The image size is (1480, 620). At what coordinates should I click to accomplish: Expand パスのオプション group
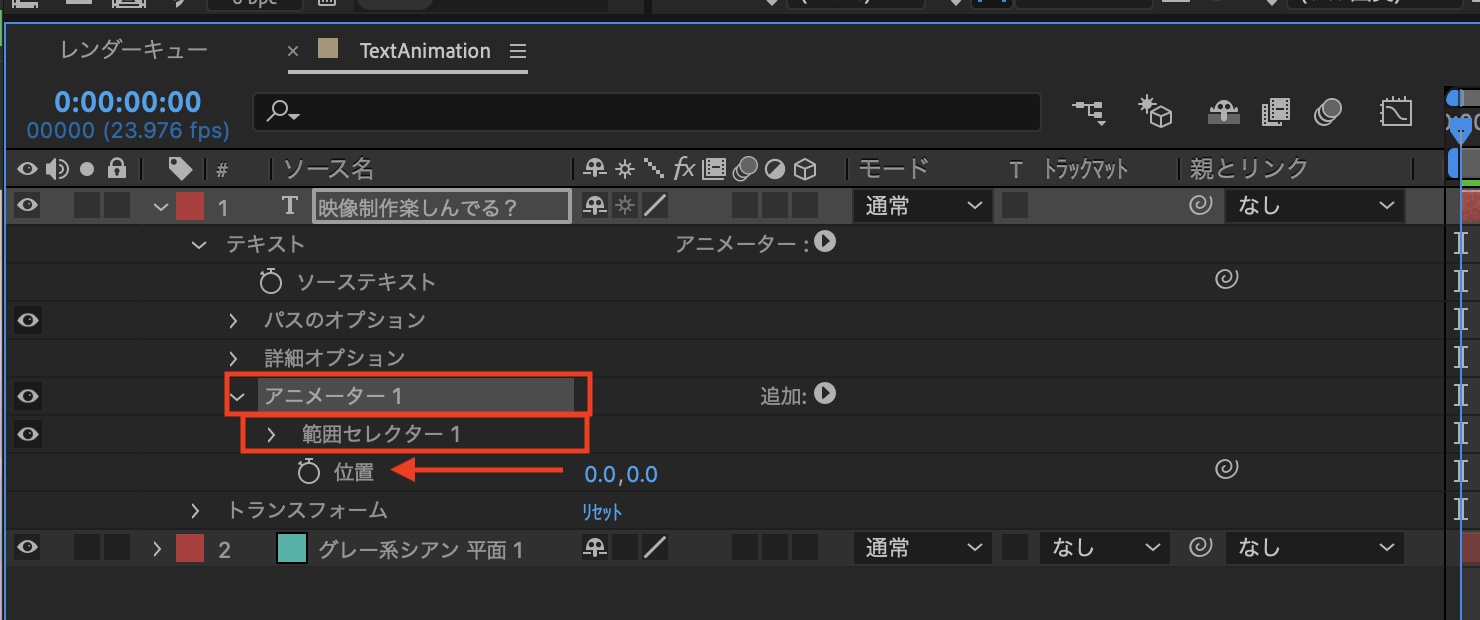click(x=233, y=321)
